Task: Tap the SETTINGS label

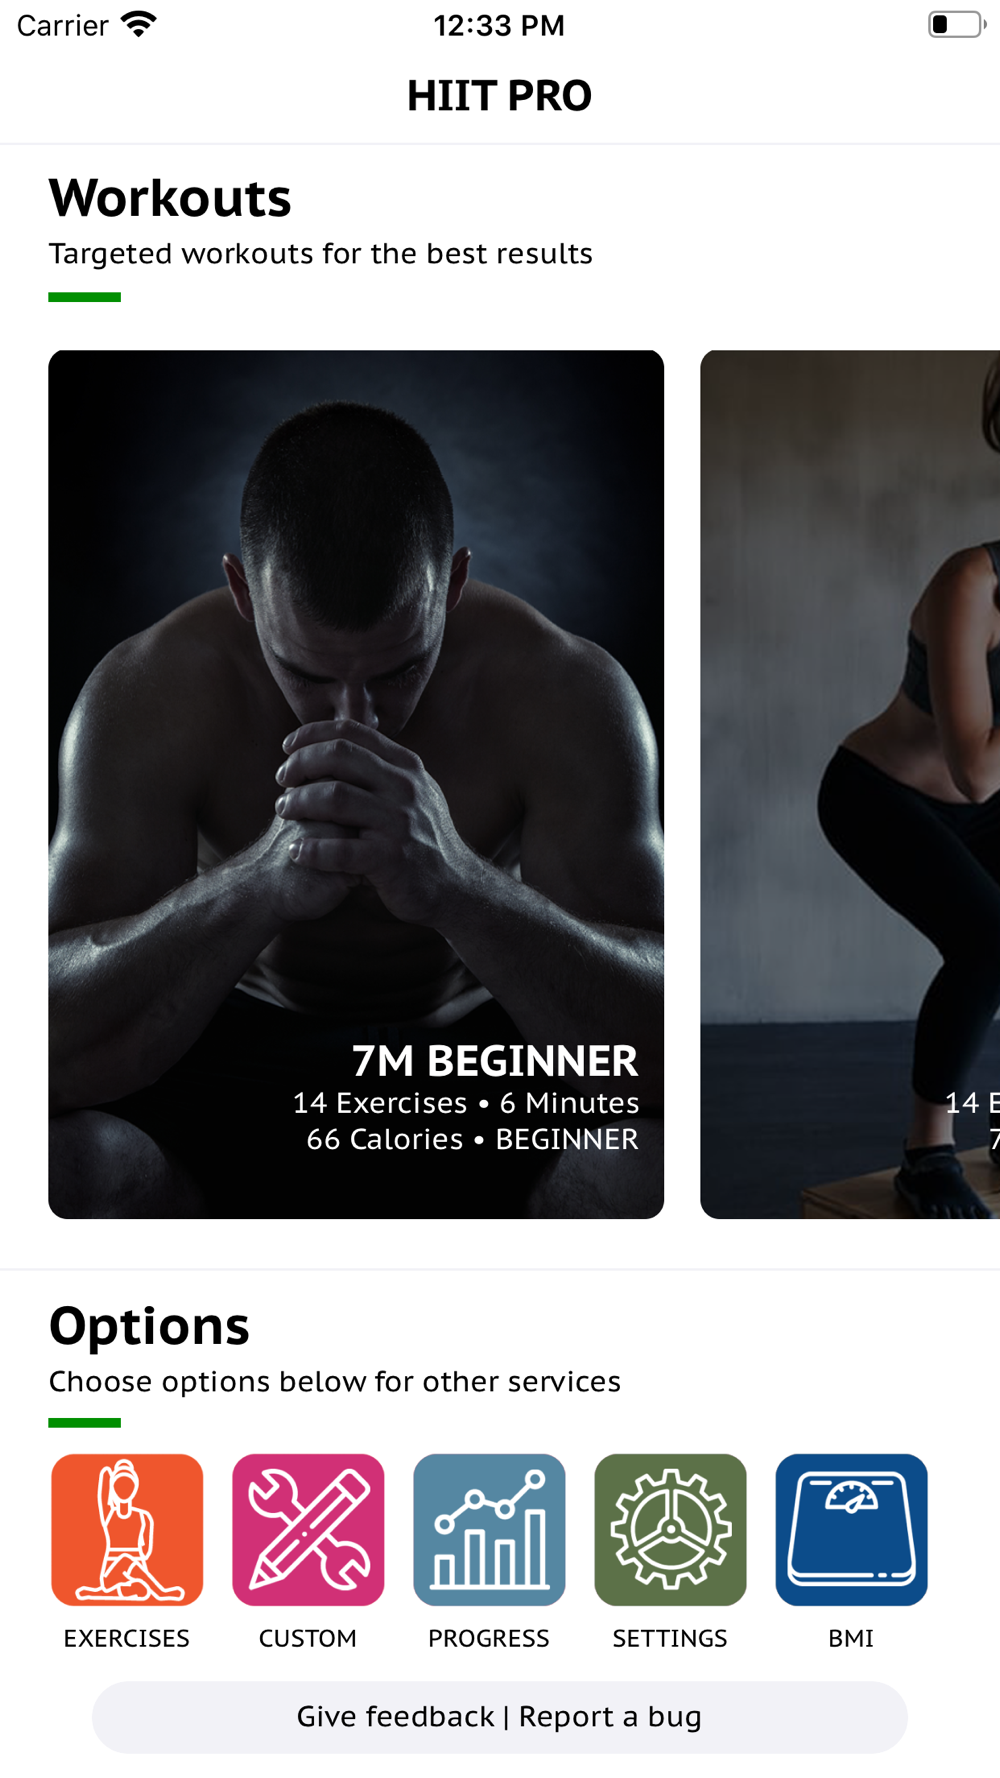Action: (670, 1638)
